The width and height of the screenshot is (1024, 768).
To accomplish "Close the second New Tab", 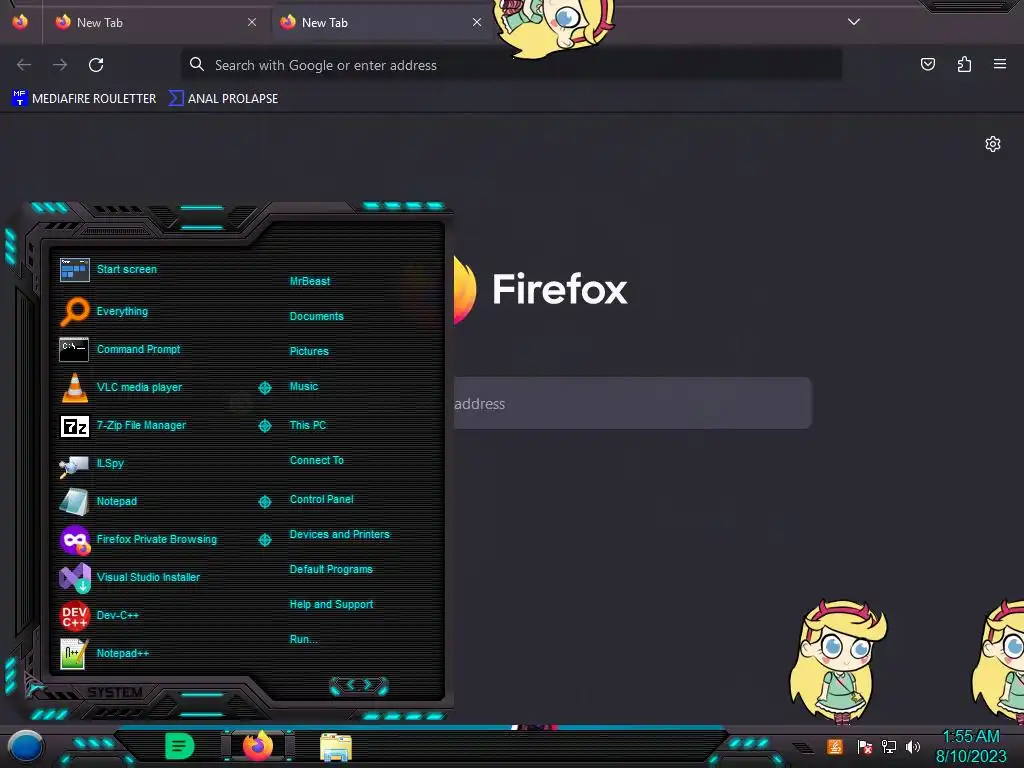I will tap(477, 22).
